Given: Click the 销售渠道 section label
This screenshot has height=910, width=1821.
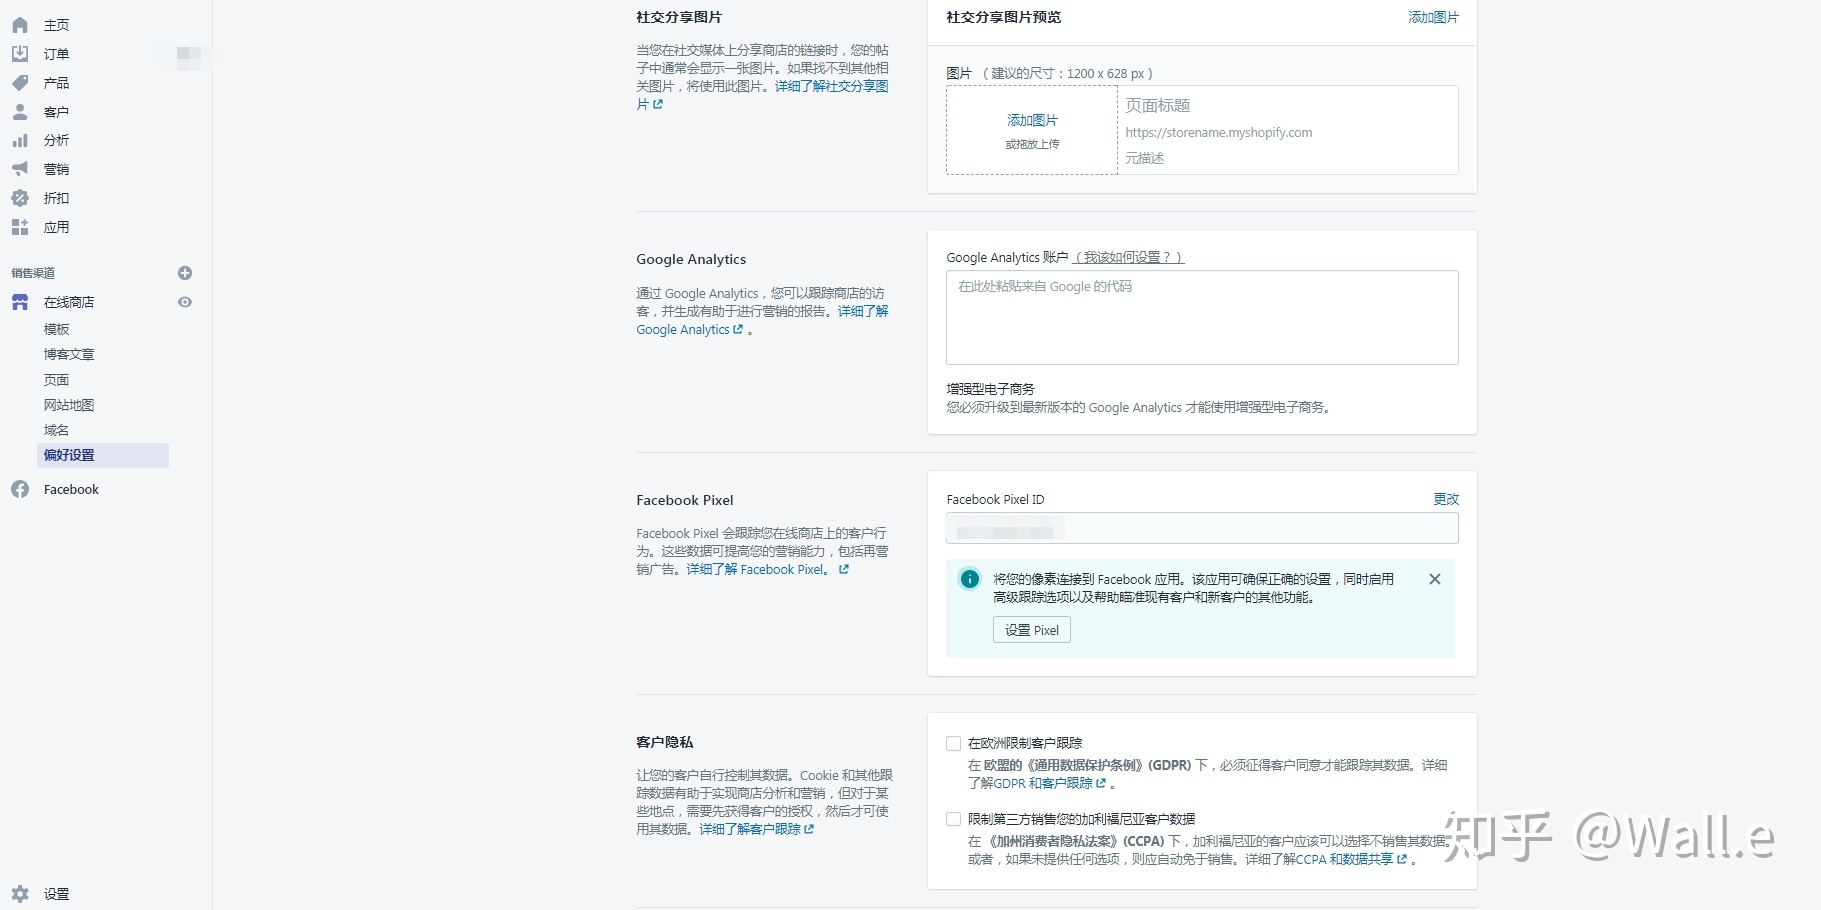Looking at the screenshot, I should tap(33, 273).
